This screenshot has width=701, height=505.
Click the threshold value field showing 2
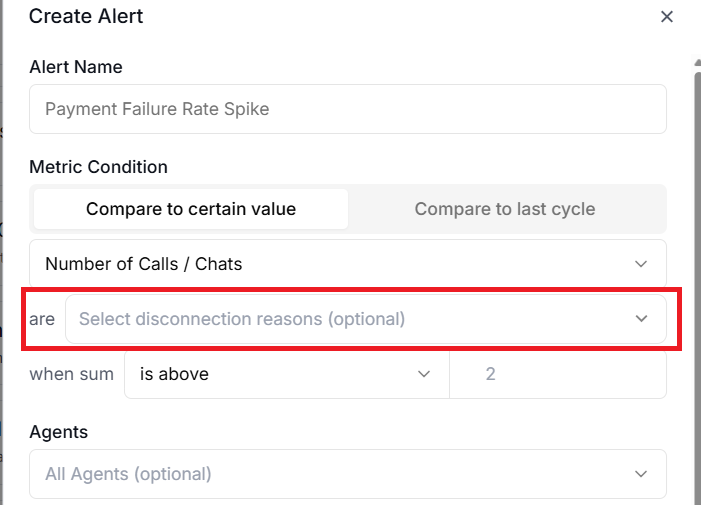(558, 374)
